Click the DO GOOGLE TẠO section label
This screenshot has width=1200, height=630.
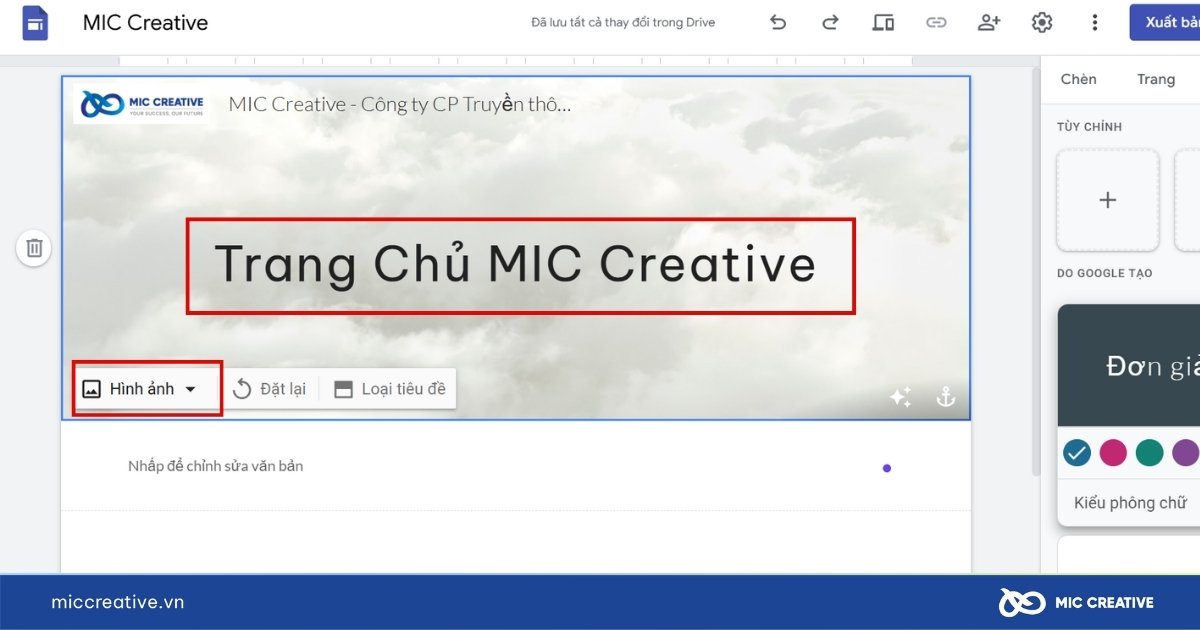click(1104, 273)
